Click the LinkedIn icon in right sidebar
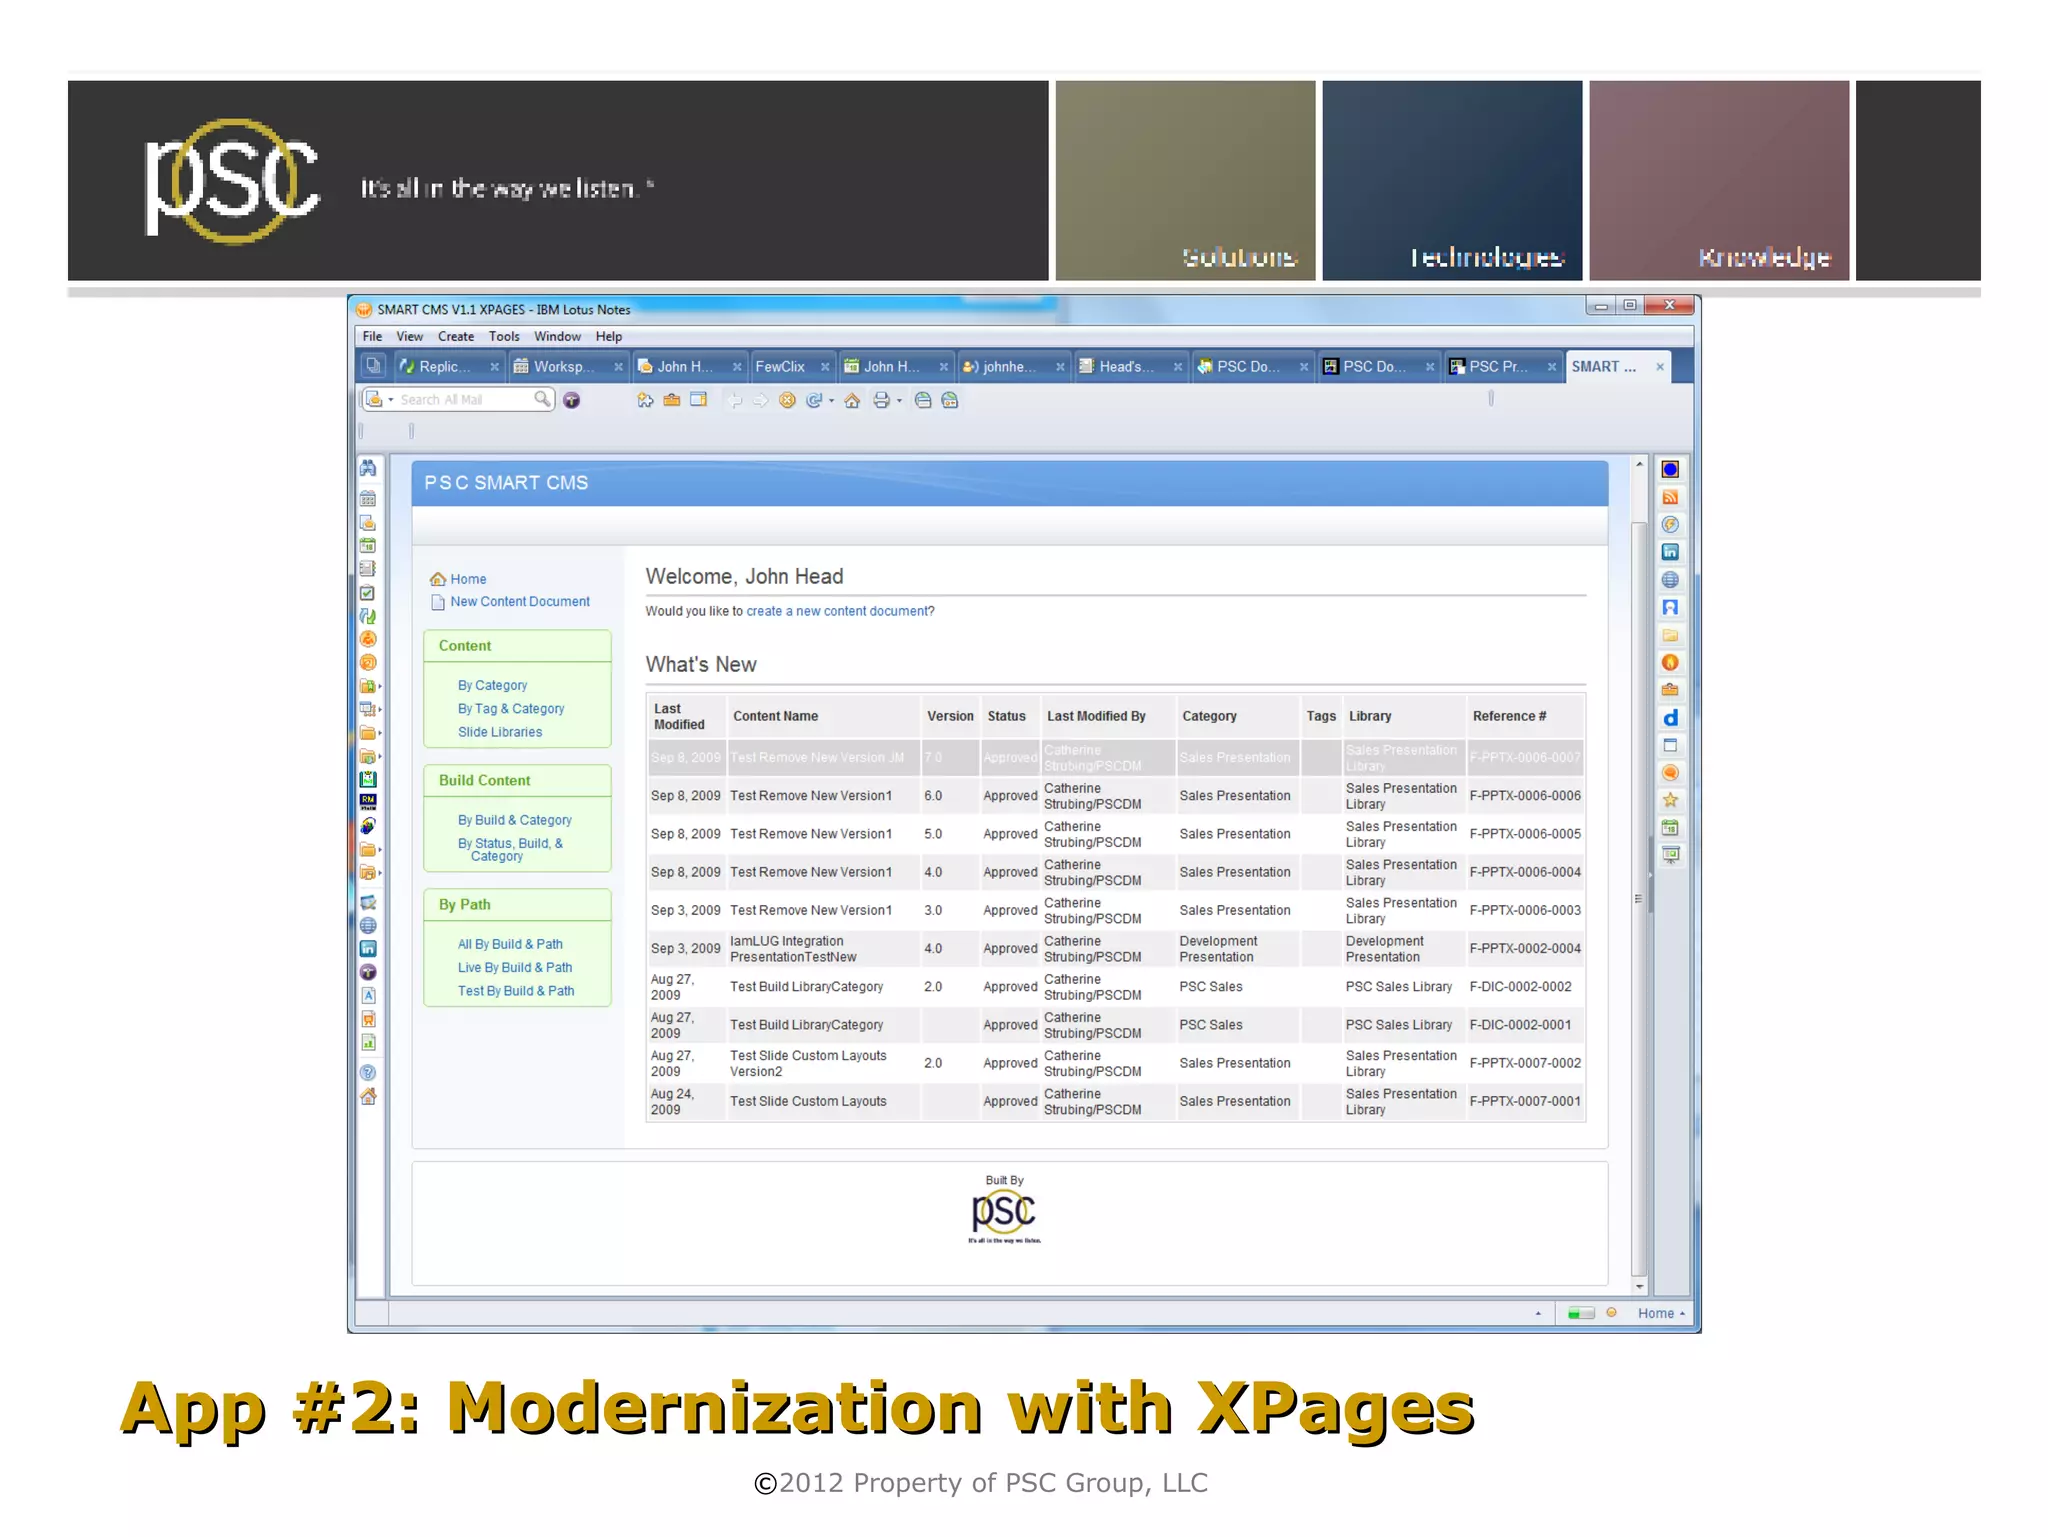2048x1537 pixels. [x=1670, y=552]
